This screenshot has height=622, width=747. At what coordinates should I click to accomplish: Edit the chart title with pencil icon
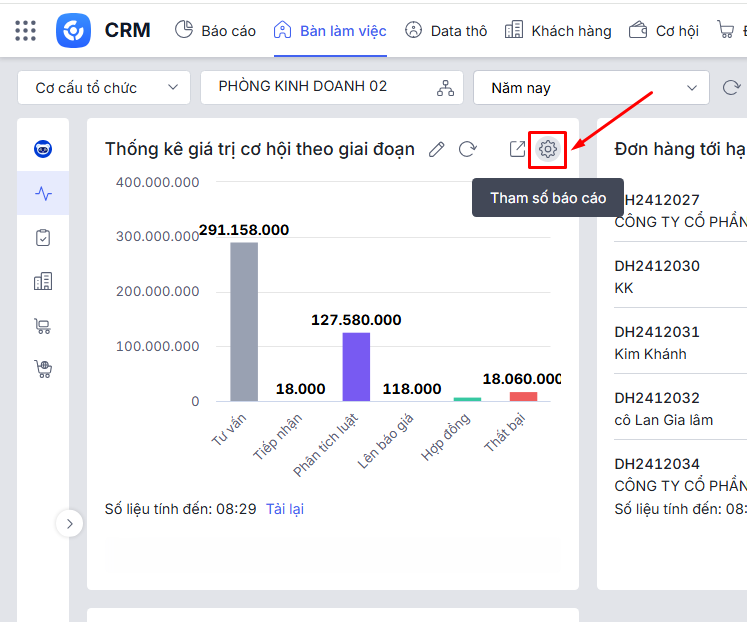(436, 149)
